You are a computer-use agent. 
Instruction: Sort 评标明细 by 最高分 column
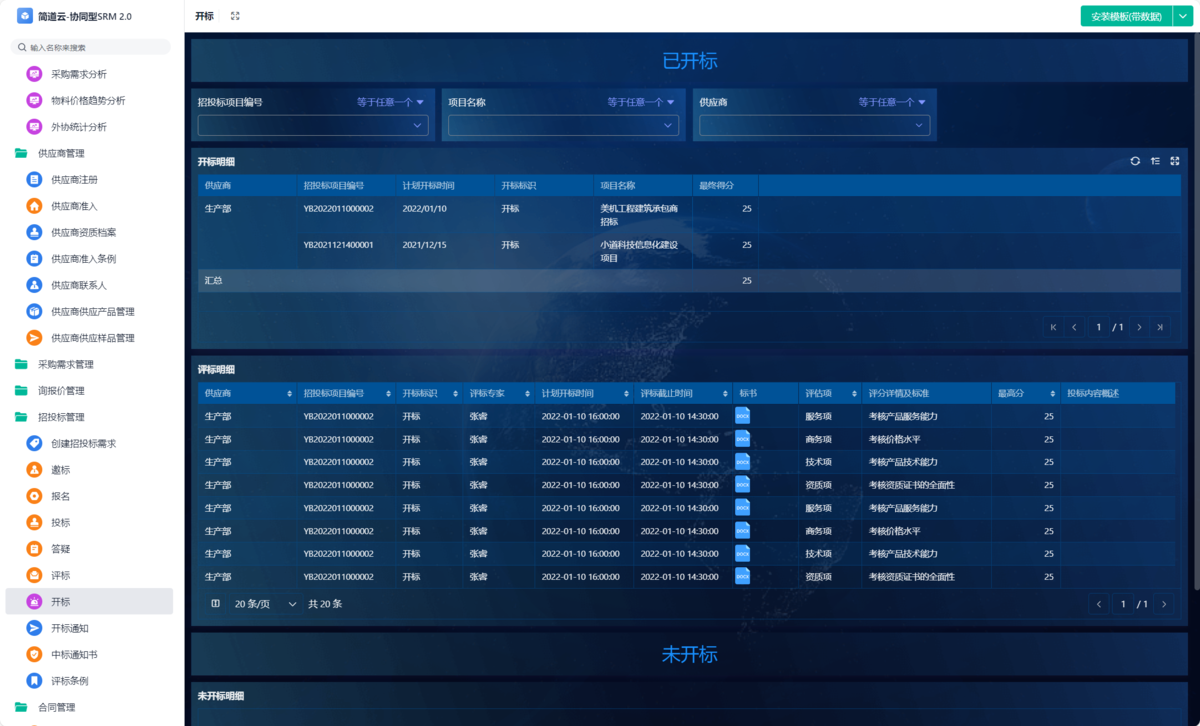pyautogui.click(x=1054, y=394)
